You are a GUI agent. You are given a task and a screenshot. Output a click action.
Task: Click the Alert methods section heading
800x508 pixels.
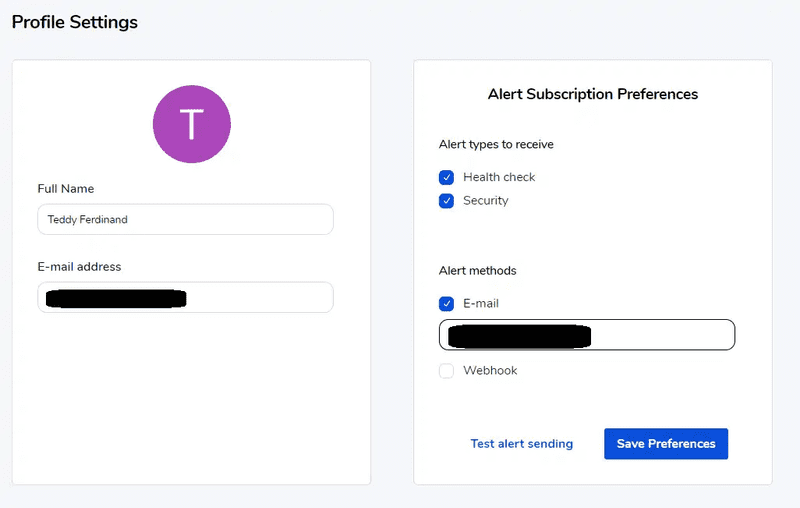(x=477, y=271)
